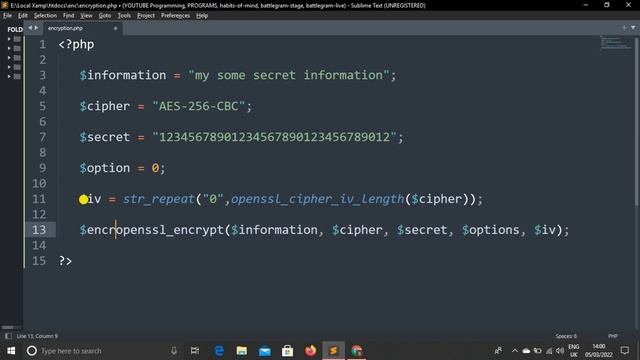
Task: Change indentation via 'Spaces: 8'
Action: point(566,336)
